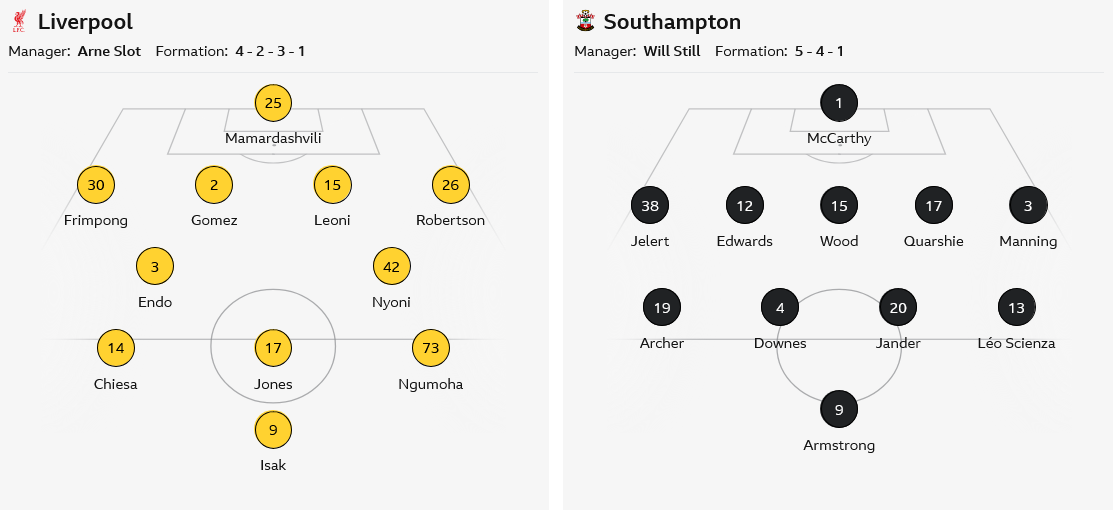
Task: Click the Liverpool 4-2-3-1 formation text
Action: tap(270, 51)
